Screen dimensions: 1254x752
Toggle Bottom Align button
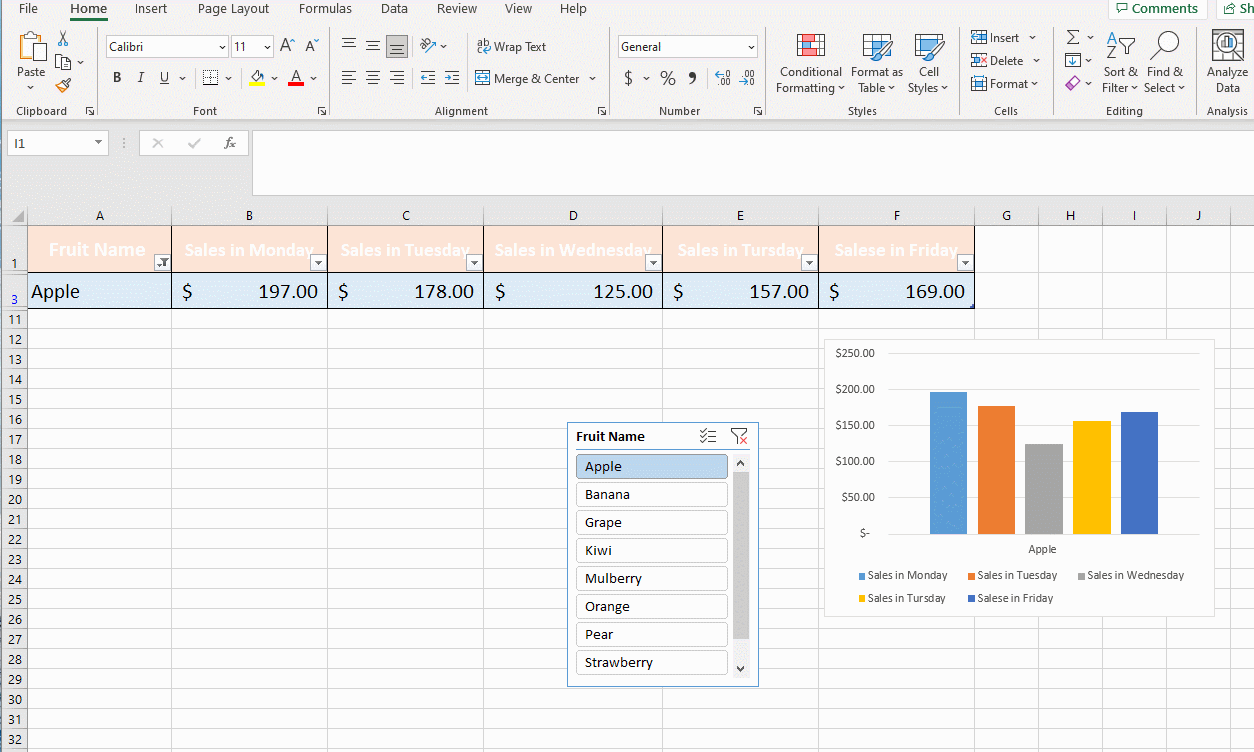click(x=397, y=46)
